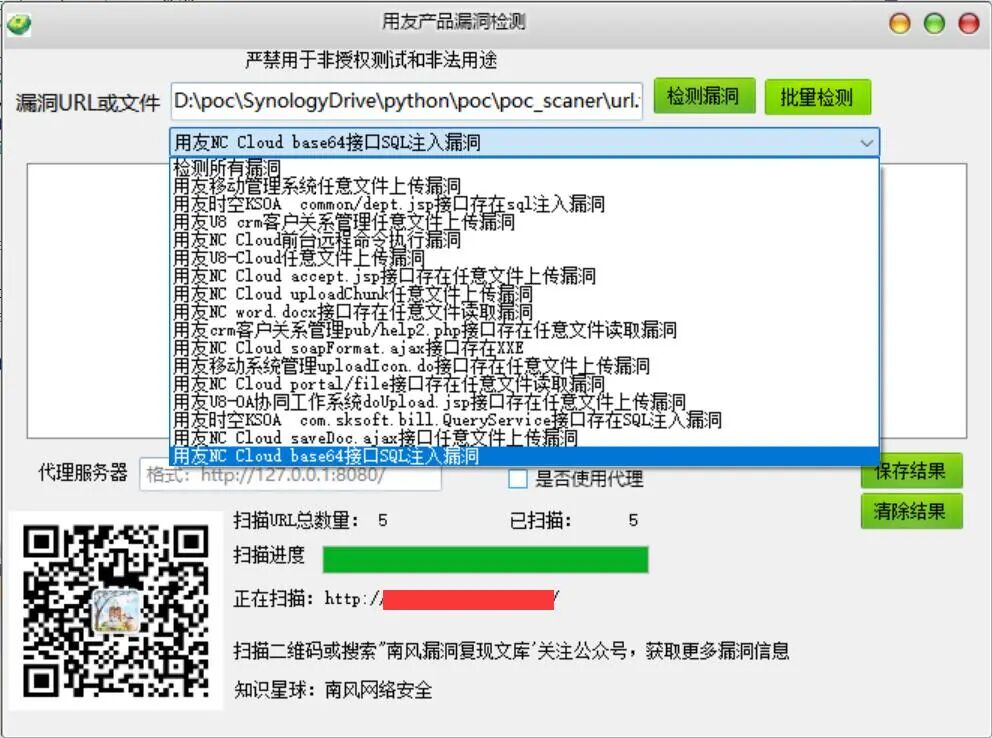Select 用友NC Cloud uploadChunk任意文件上传漏洞 option
992x738 pixels.
[x=524, y=294]
